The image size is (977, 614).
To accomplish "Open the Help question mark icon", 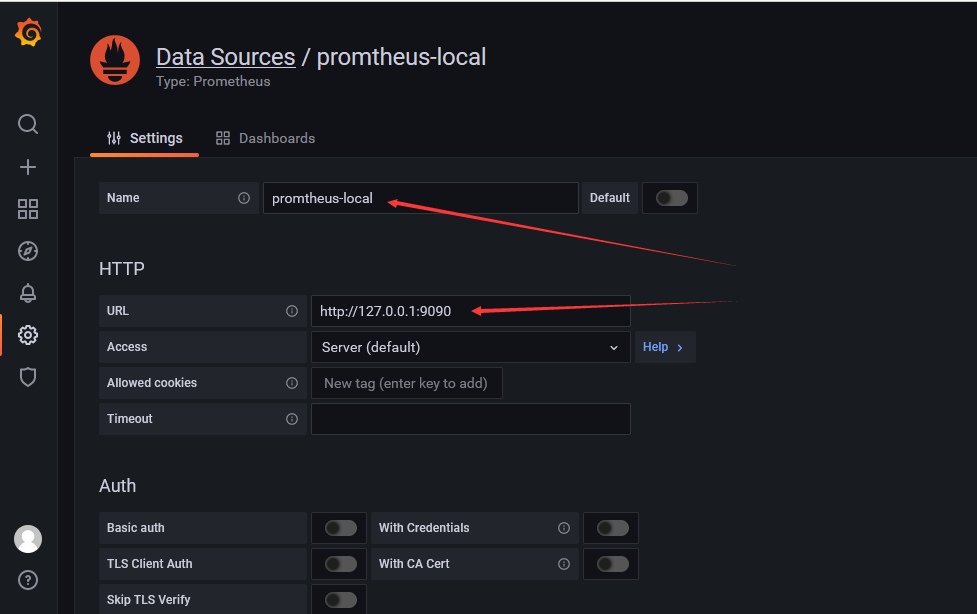I will (28, 580).
